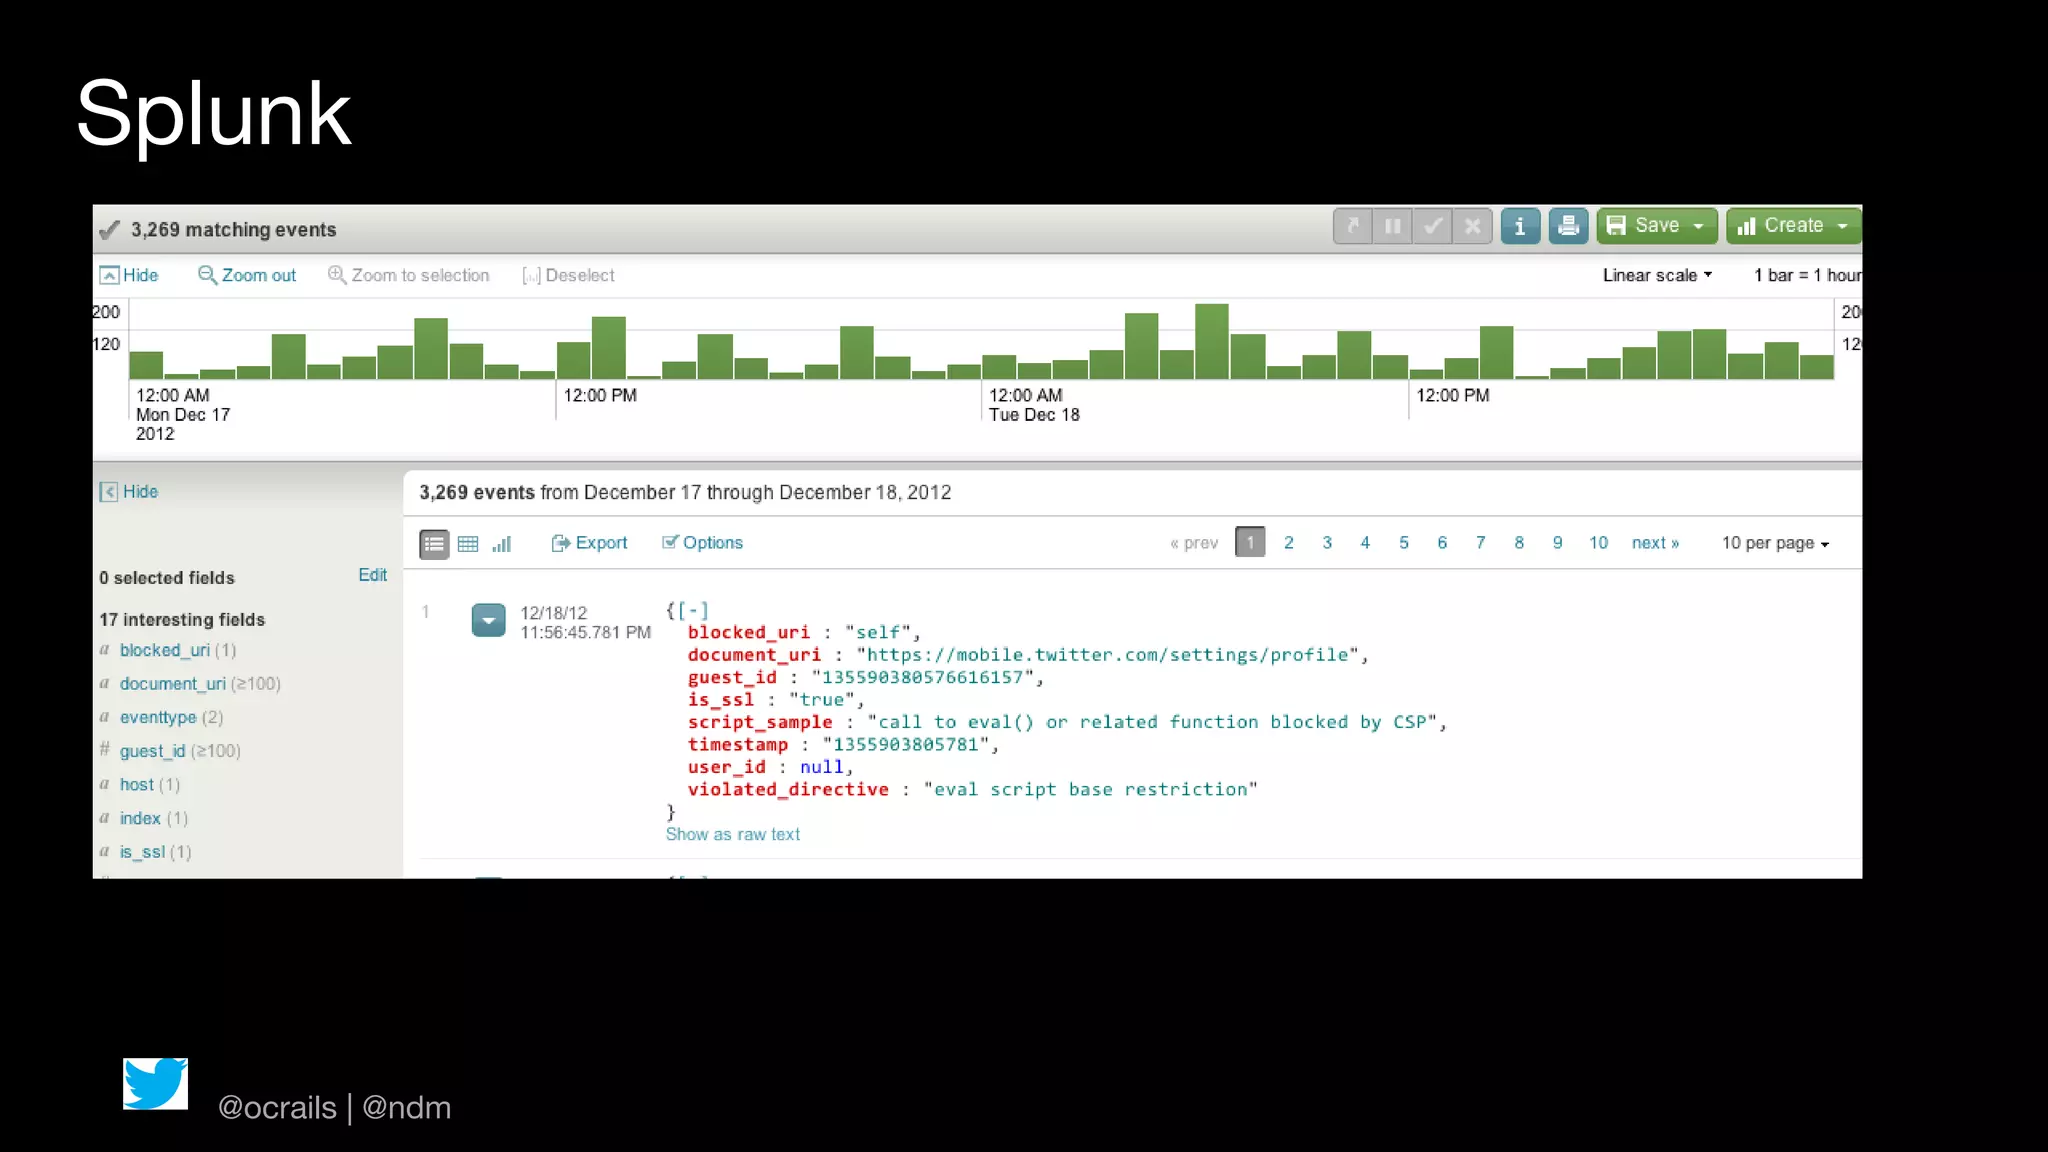
Task: Select current page 1 in pagination
Action: (x=1250, y=542)
